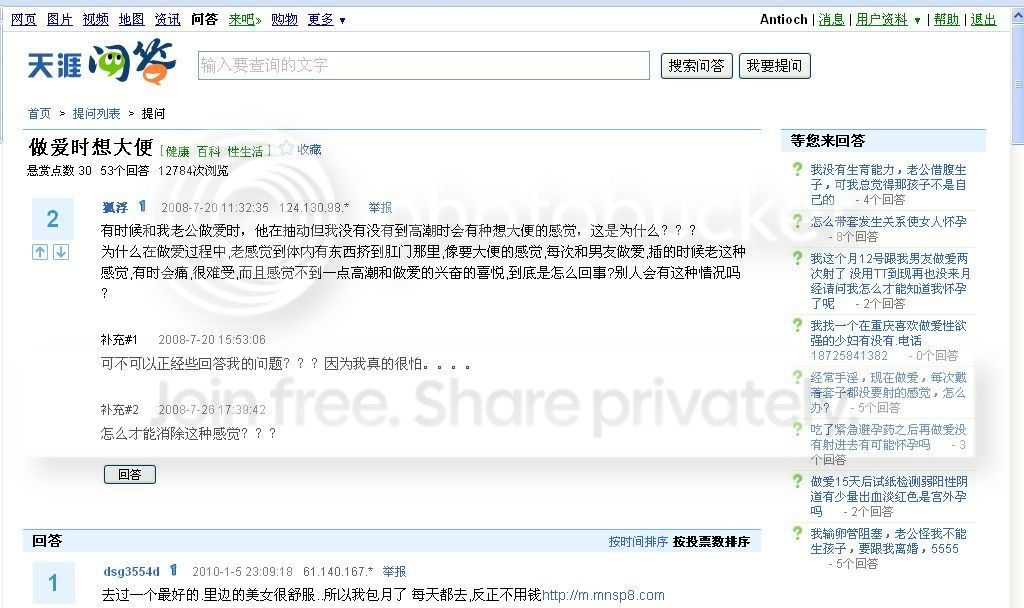Sort answers by 按时间排序
1024x608 pixels.
pos(638,541)
